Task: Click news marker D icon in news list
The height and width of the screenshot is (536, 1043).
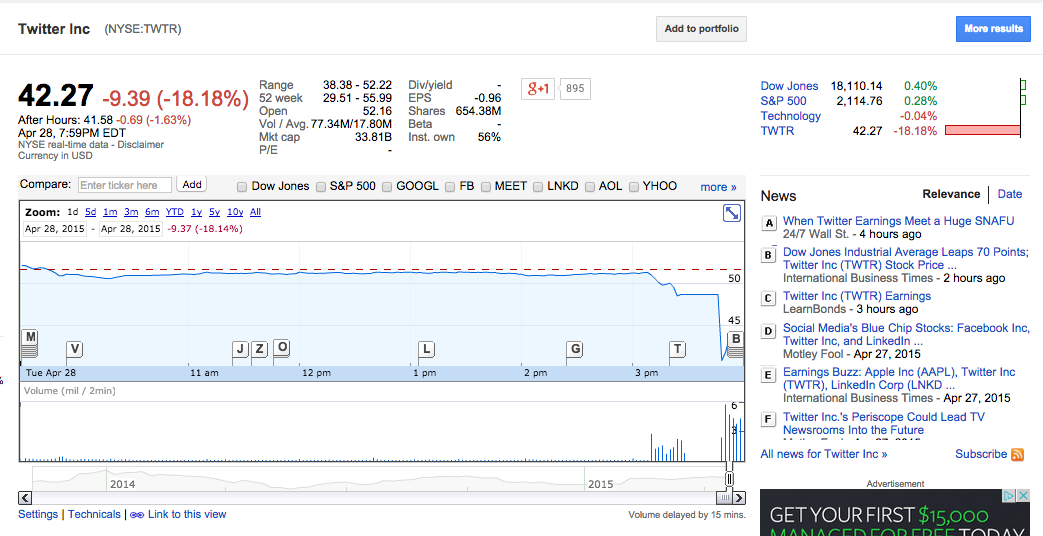Action: tap(768, 331)
